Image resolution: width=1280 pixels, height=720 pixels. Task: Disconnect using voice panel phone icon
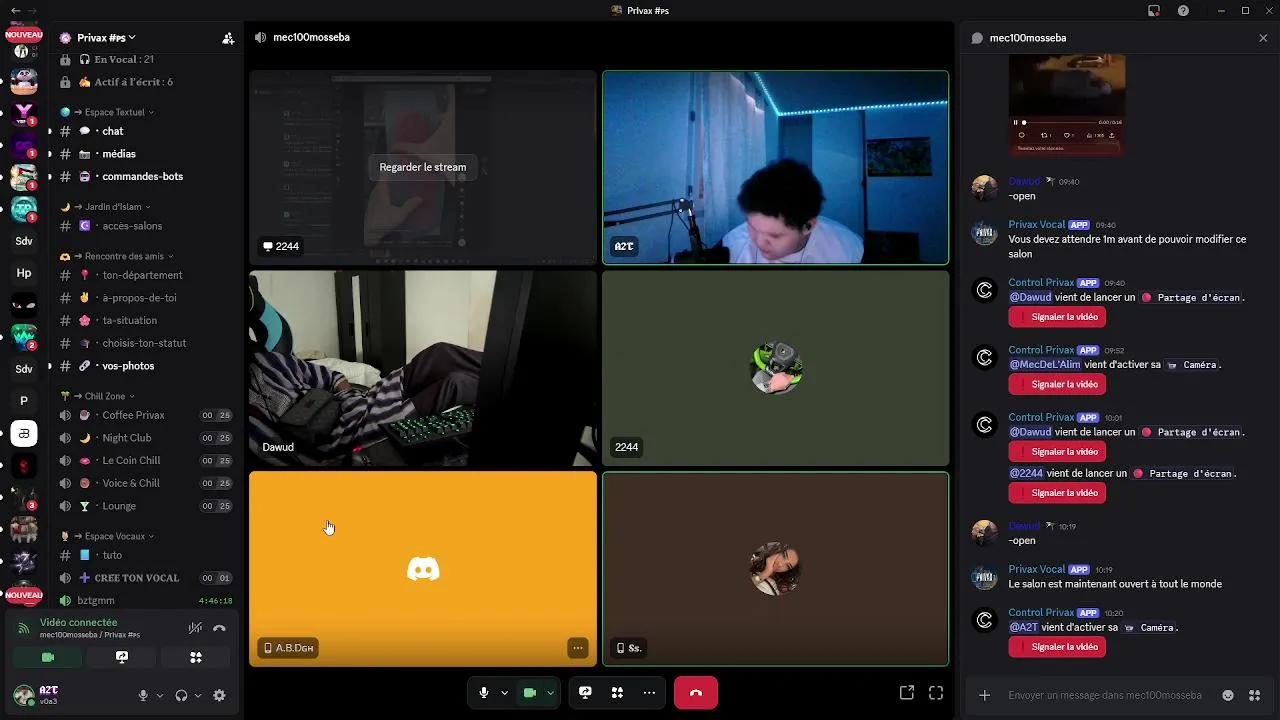pos(219,628)
